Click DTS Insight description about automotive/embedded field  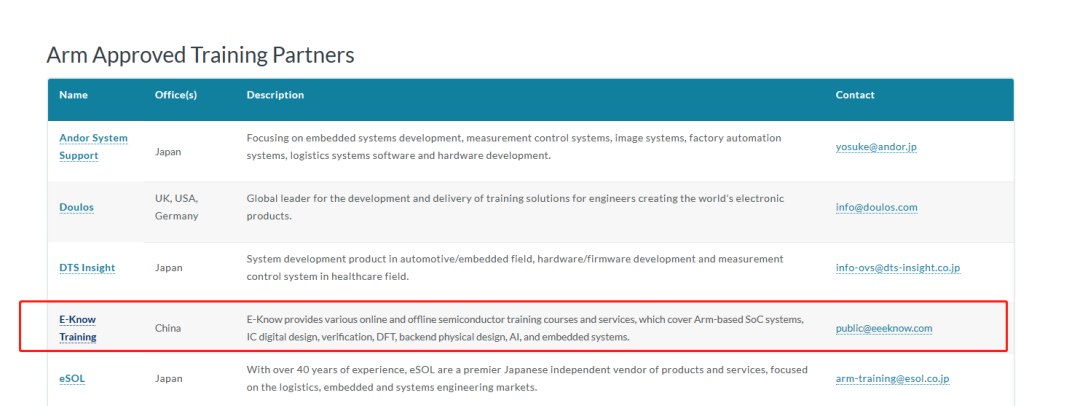[515, 267]
